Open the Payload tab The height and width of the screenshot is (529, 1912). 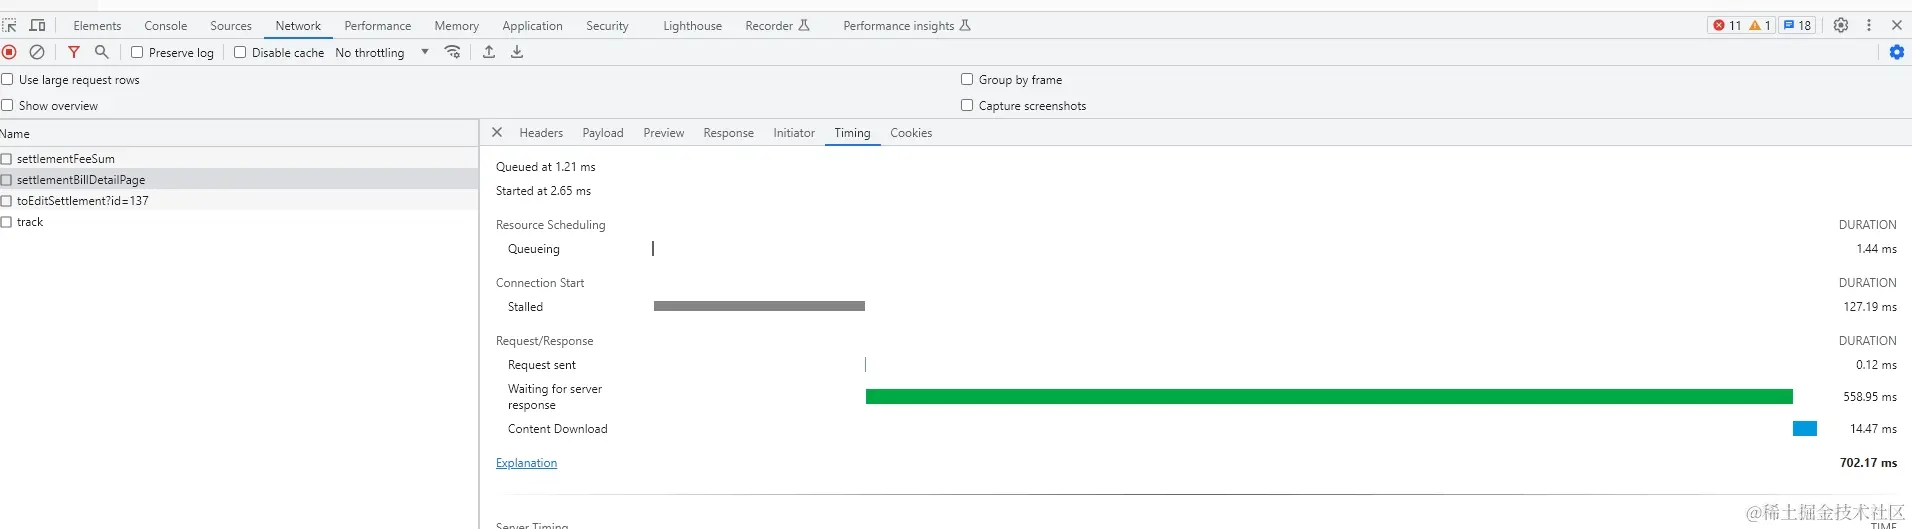pyautogui.click(x=603, y=133)
